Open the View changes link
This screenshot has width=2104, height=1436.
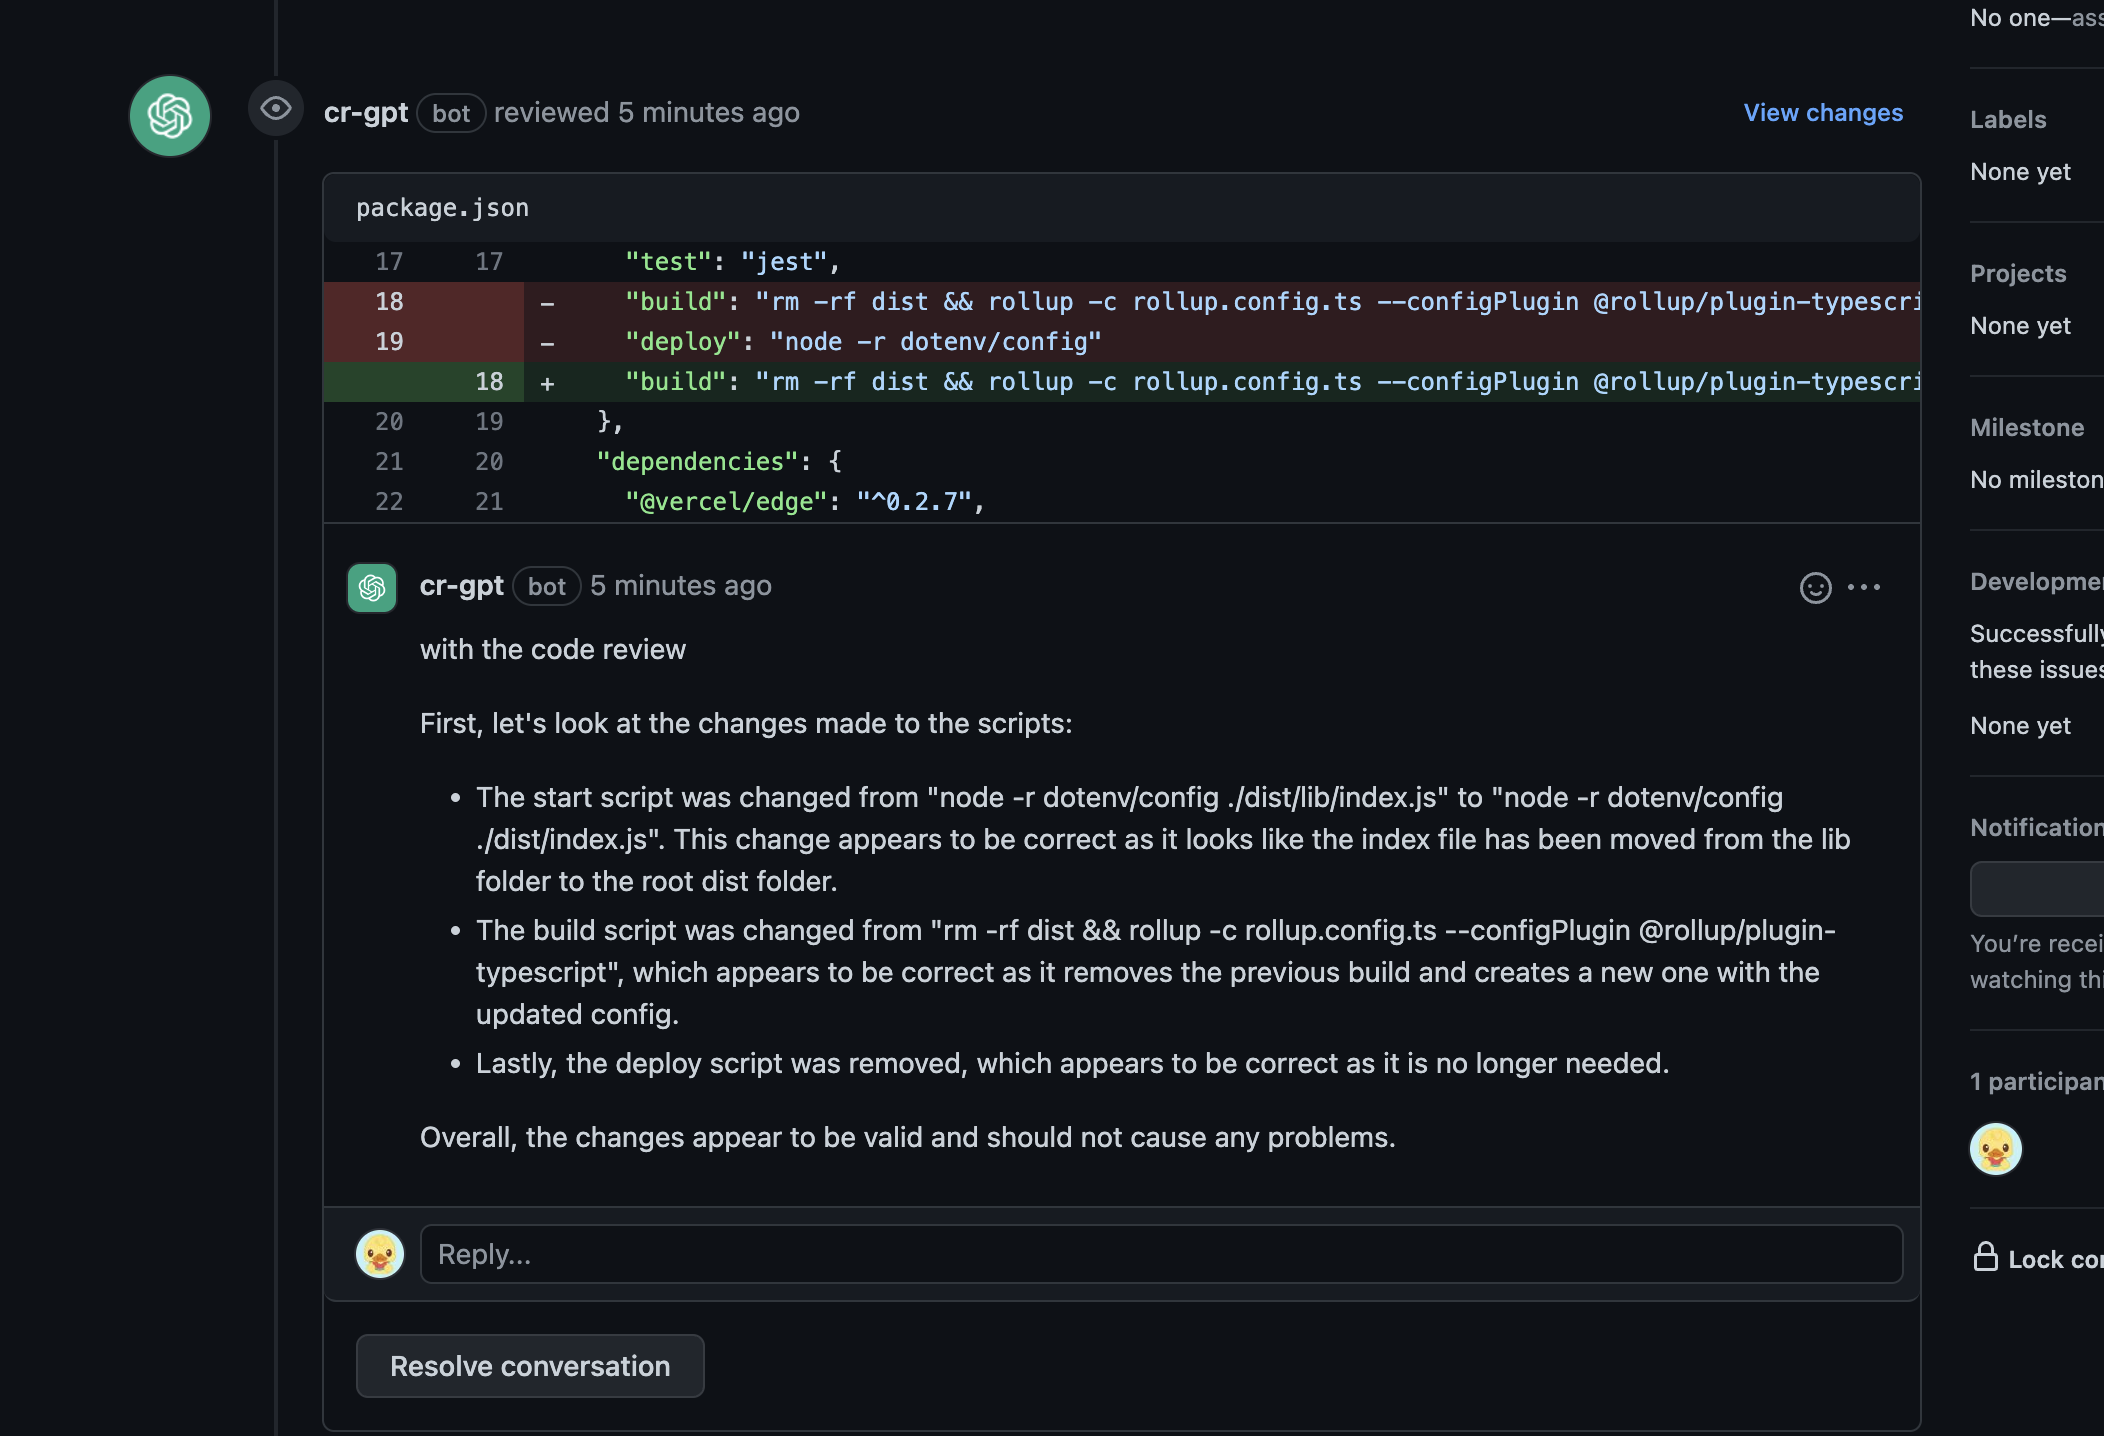point(1823,113)
